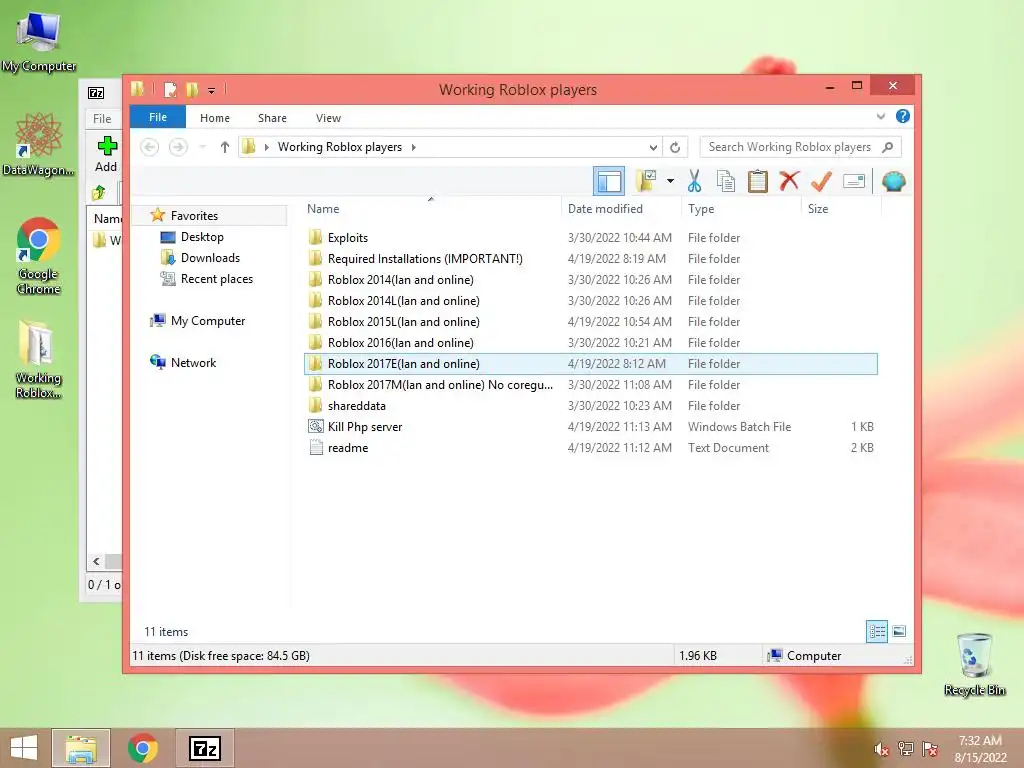Select the Exploits folder
The width and height of the screenshot is (1024, 768).
590,238
